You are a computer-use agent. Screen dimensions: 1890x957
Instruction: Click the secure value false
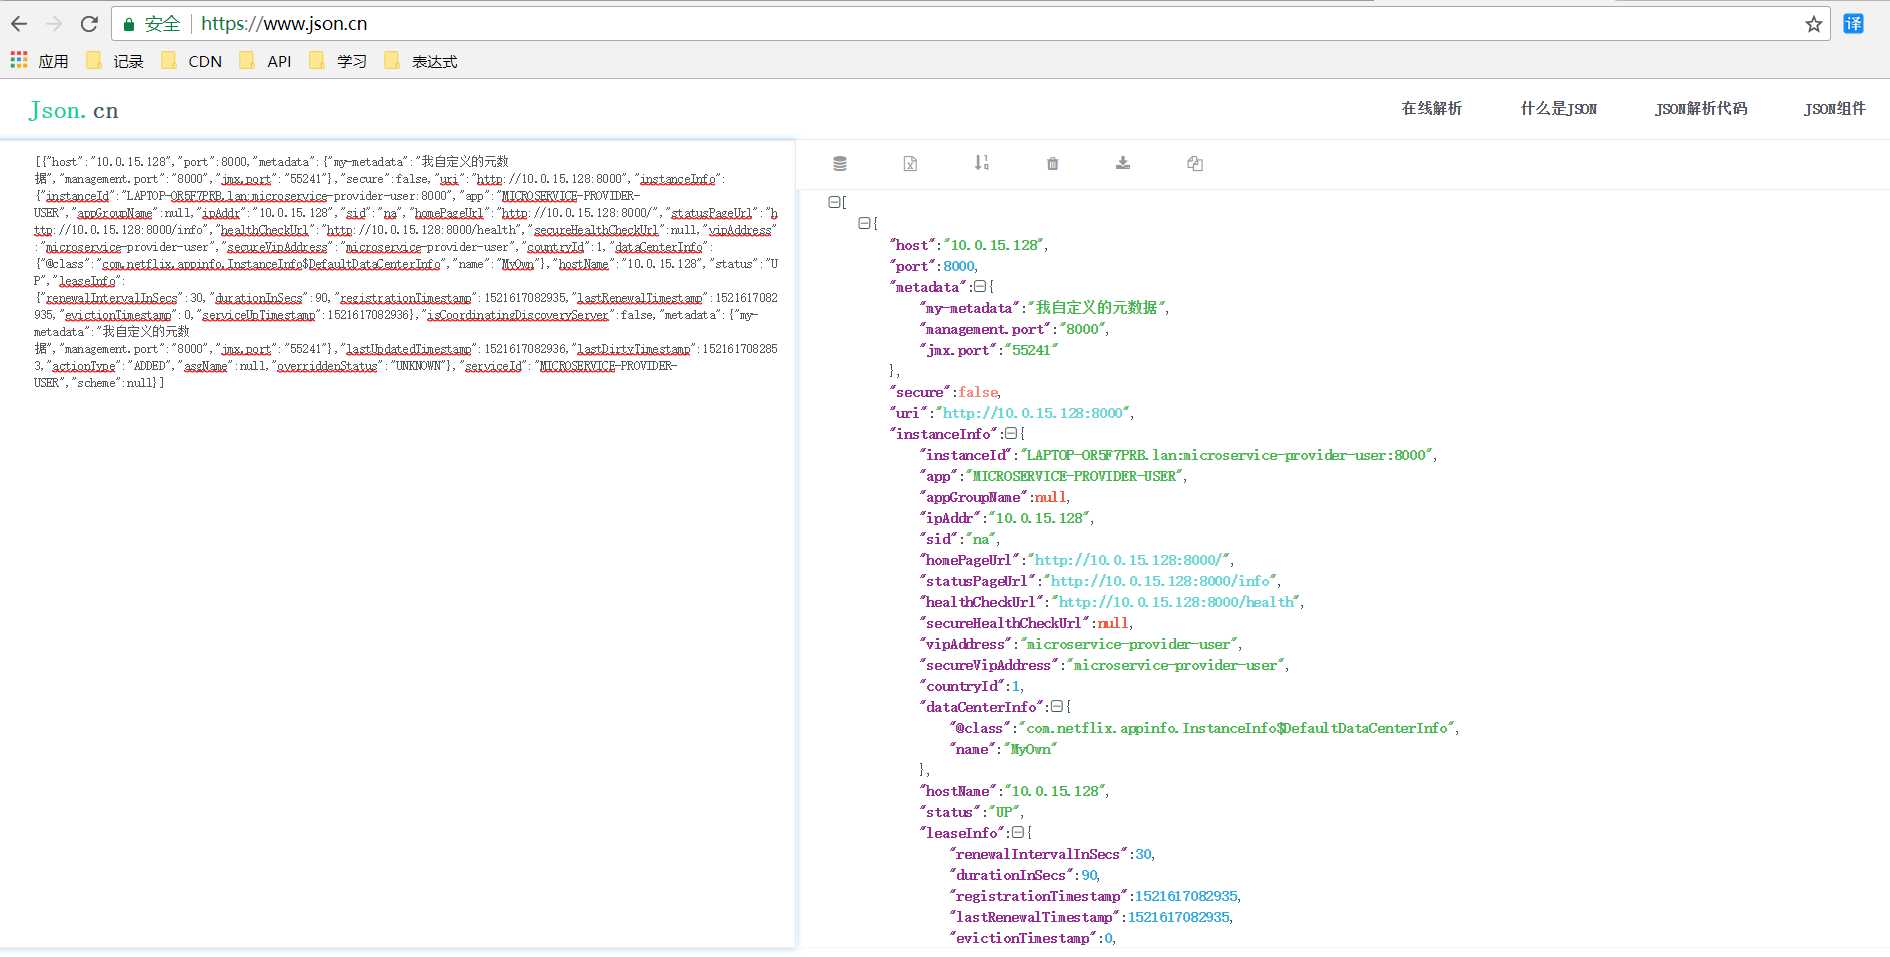coord(977,392)
